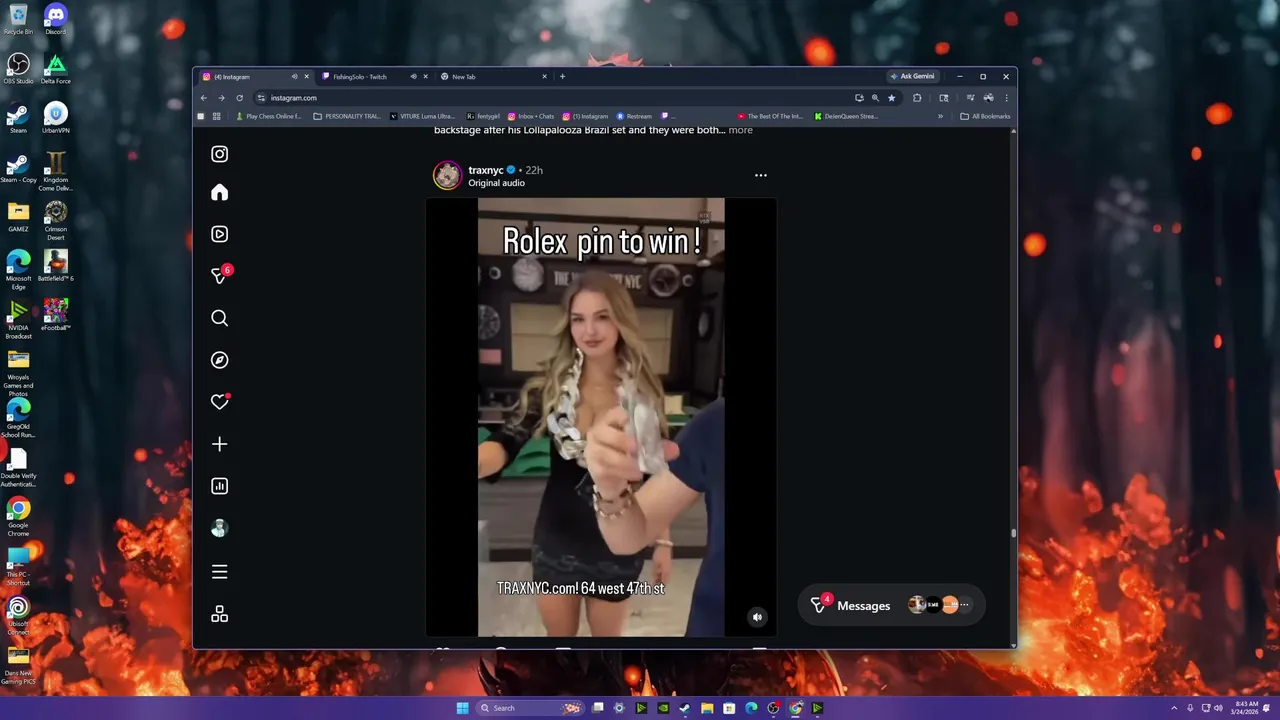
Task: Open Restream bookmark
Action: click(x=634, y=116)
